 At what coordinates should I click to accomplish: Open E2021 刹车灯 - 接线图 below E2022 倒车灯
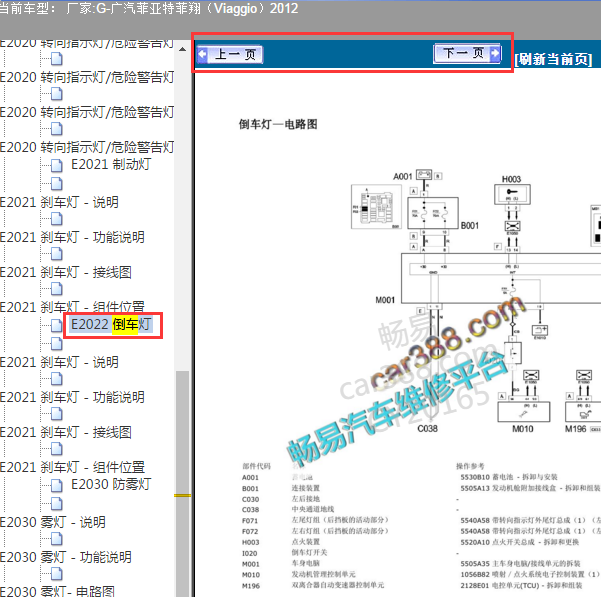(66, 432)
